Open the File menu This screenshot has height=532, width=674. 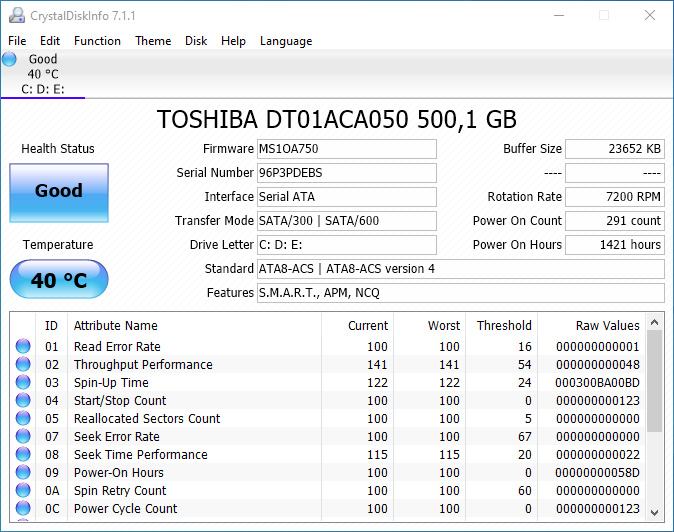coord(17,41)
